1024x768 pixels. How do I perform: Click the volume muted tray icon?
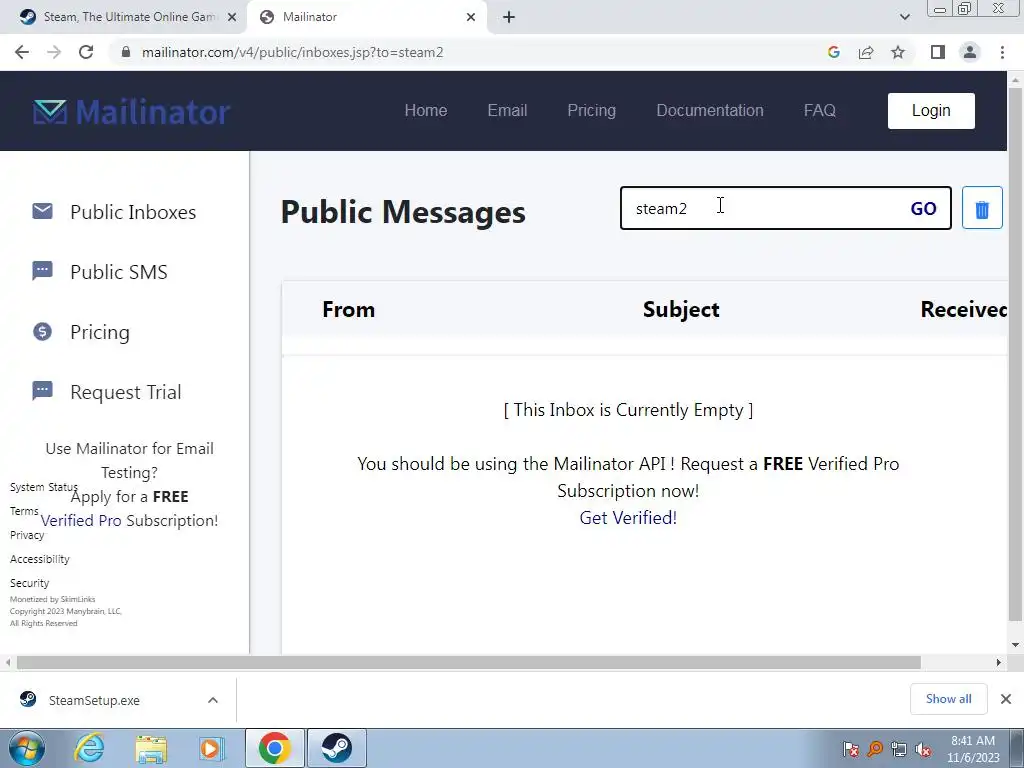[x=923, y=749]
